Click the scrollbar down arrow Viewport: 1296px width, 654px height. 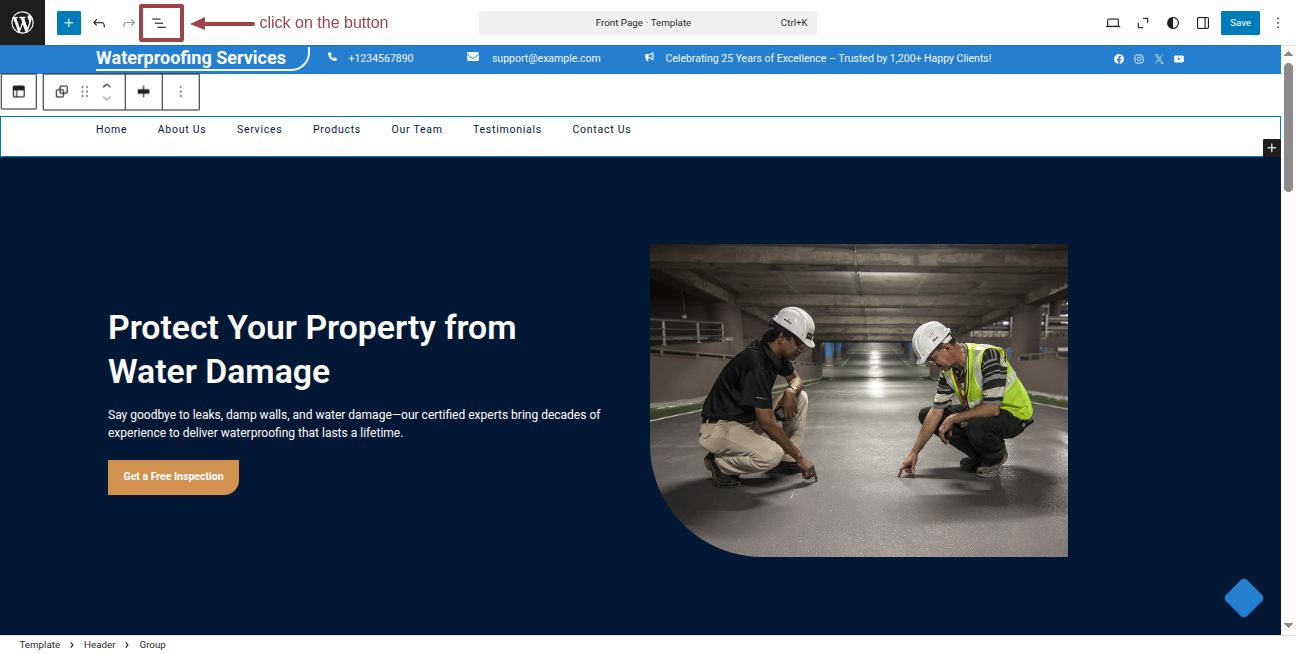tap(1289, 626)
